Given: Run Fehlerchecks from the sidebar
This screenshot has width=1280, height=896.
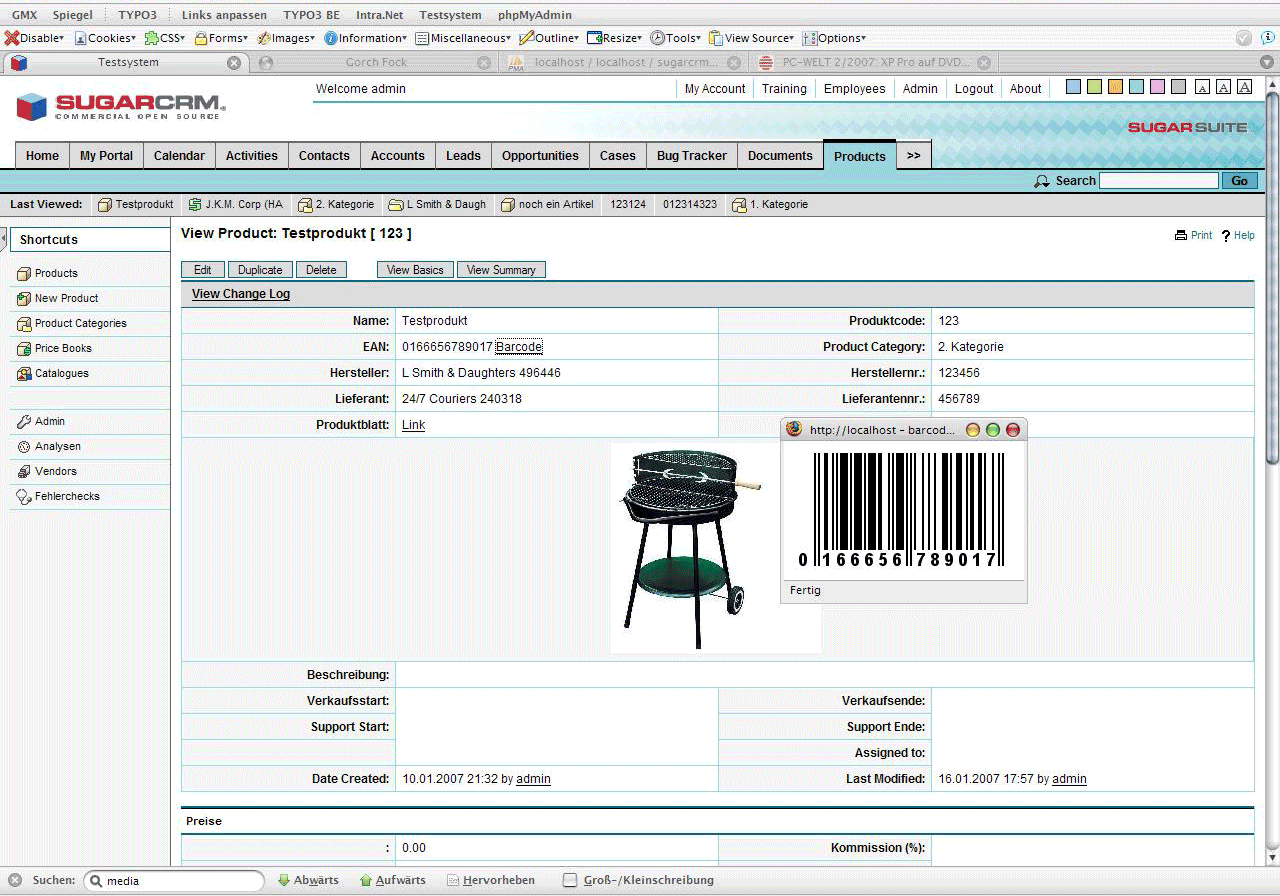Looking at the screenshot, I should tap(58, 496).
